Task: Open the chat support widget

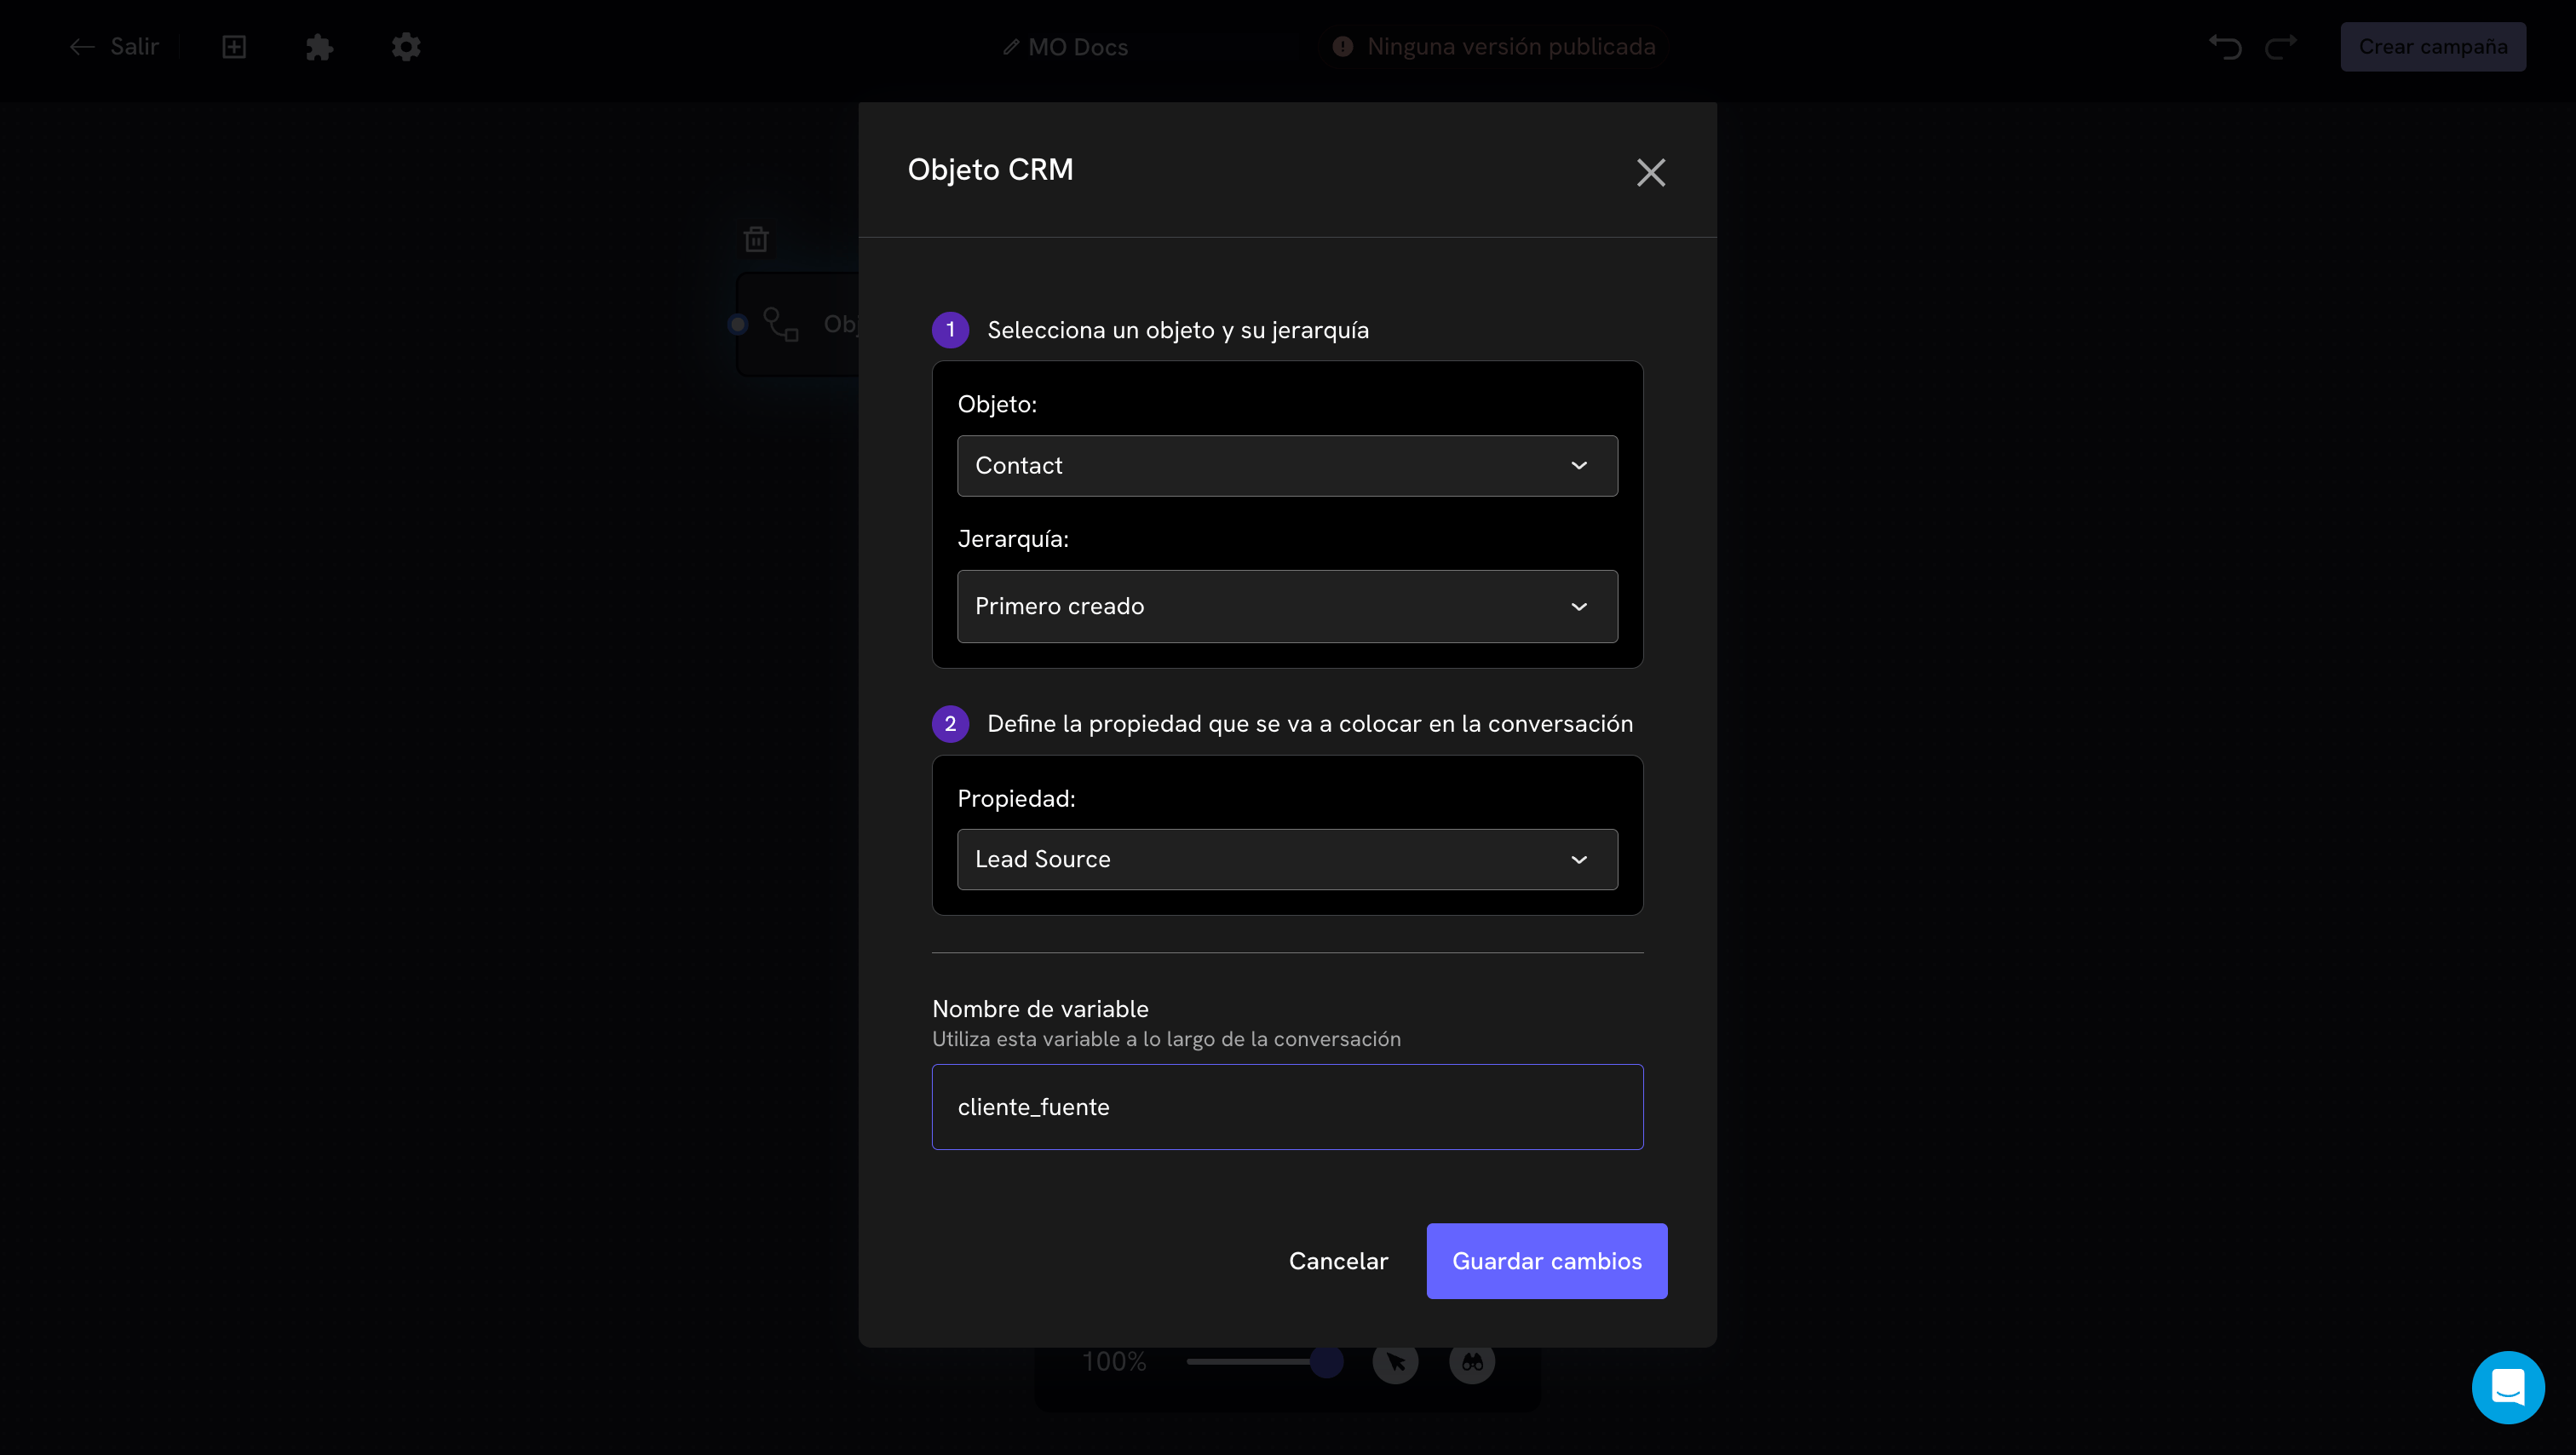Action: click(x=2507, y=1386)
